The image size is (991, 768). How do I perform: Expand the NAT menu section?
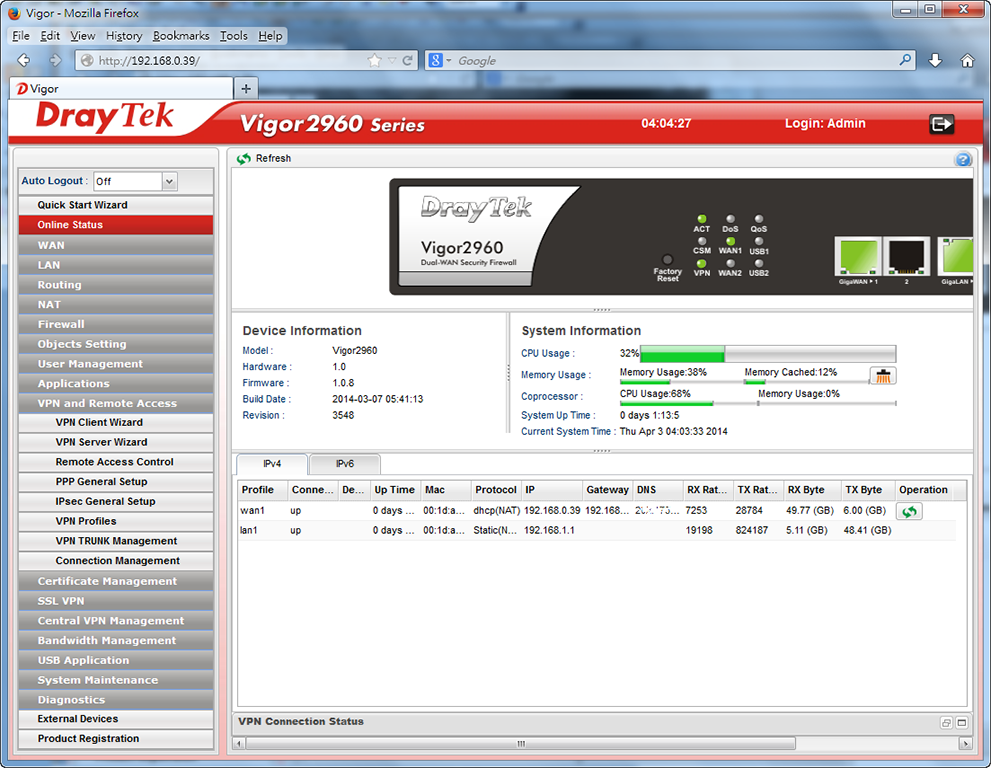116,305
